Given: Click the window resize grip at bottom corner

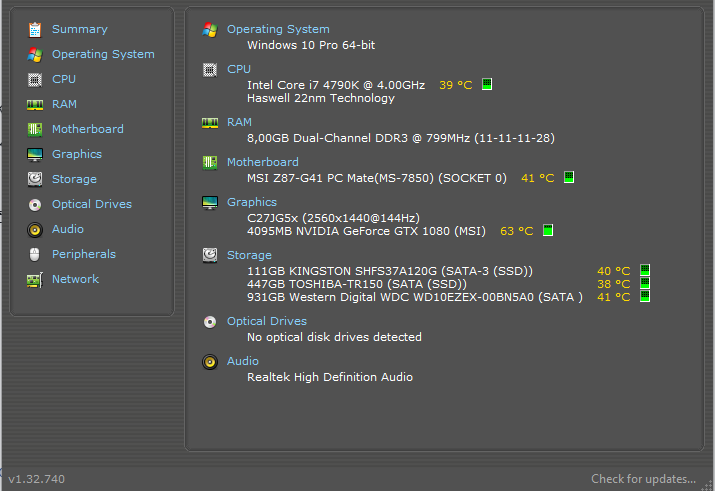Looking at the screenshot, I should (708, 486).
